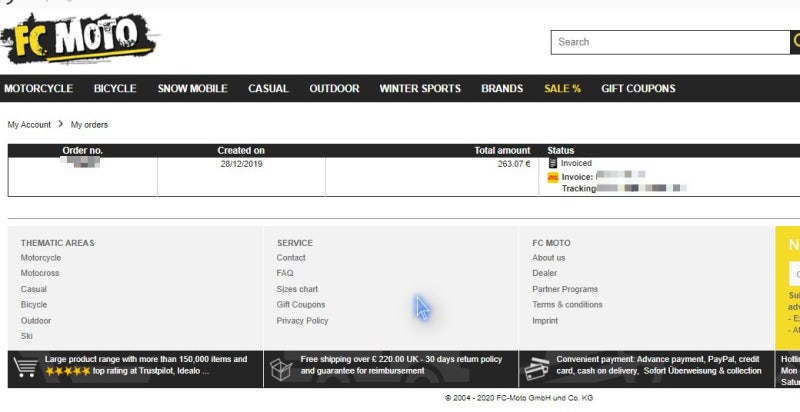Click the blurred order number cell
This screenshot has width=800, height=412.
pos(82,162)
